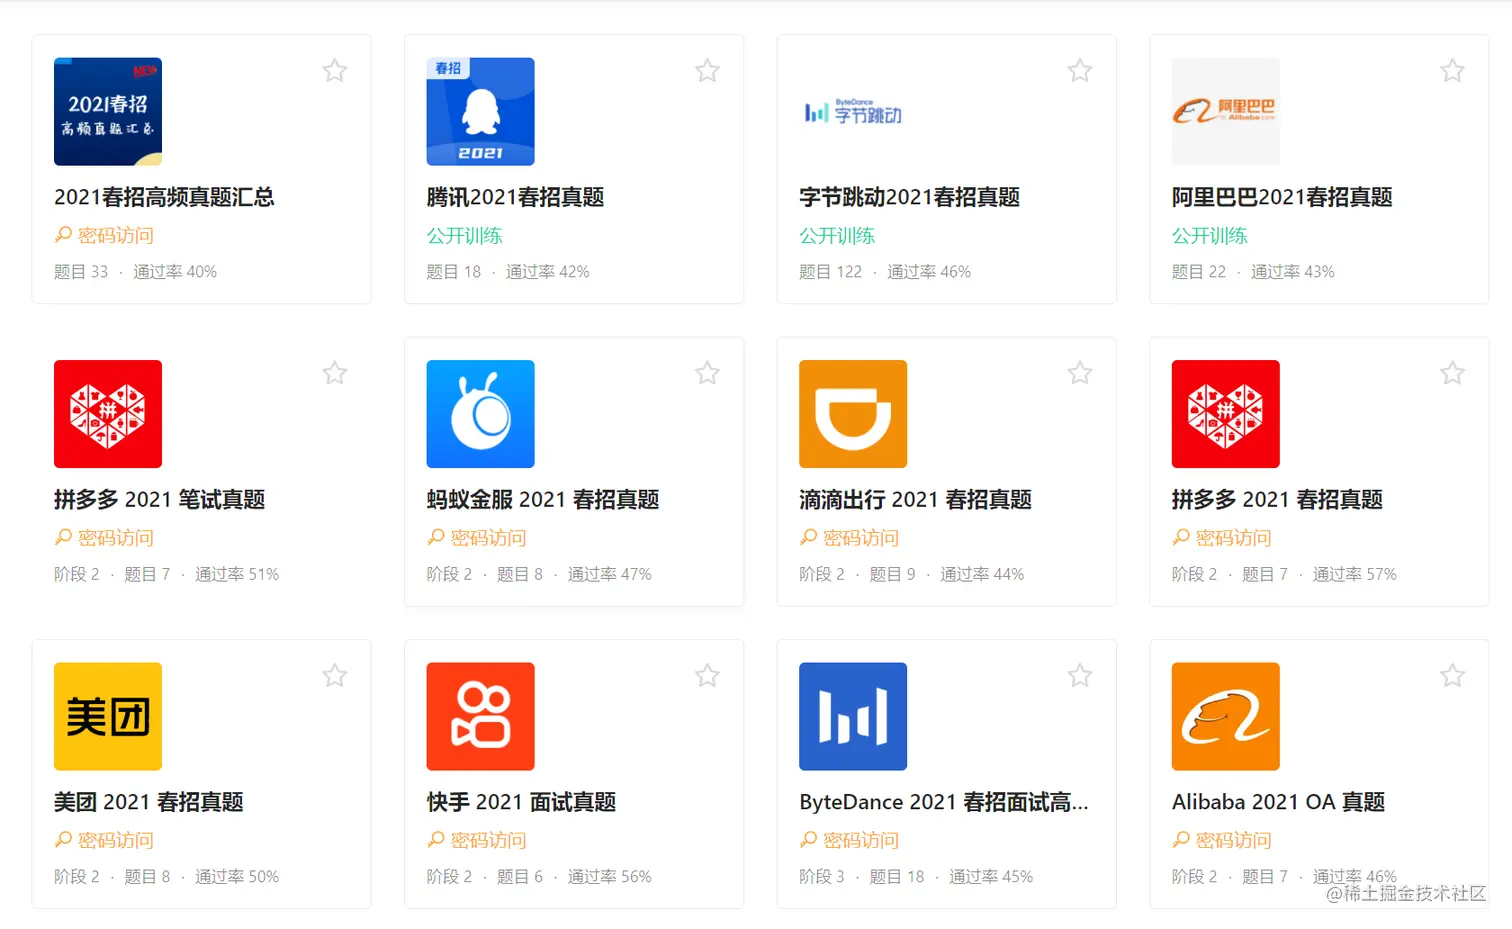Open Alibaba 2021 OA 真题 title
Viewport: 1512px width, 929px height.
coord(1278,802)
